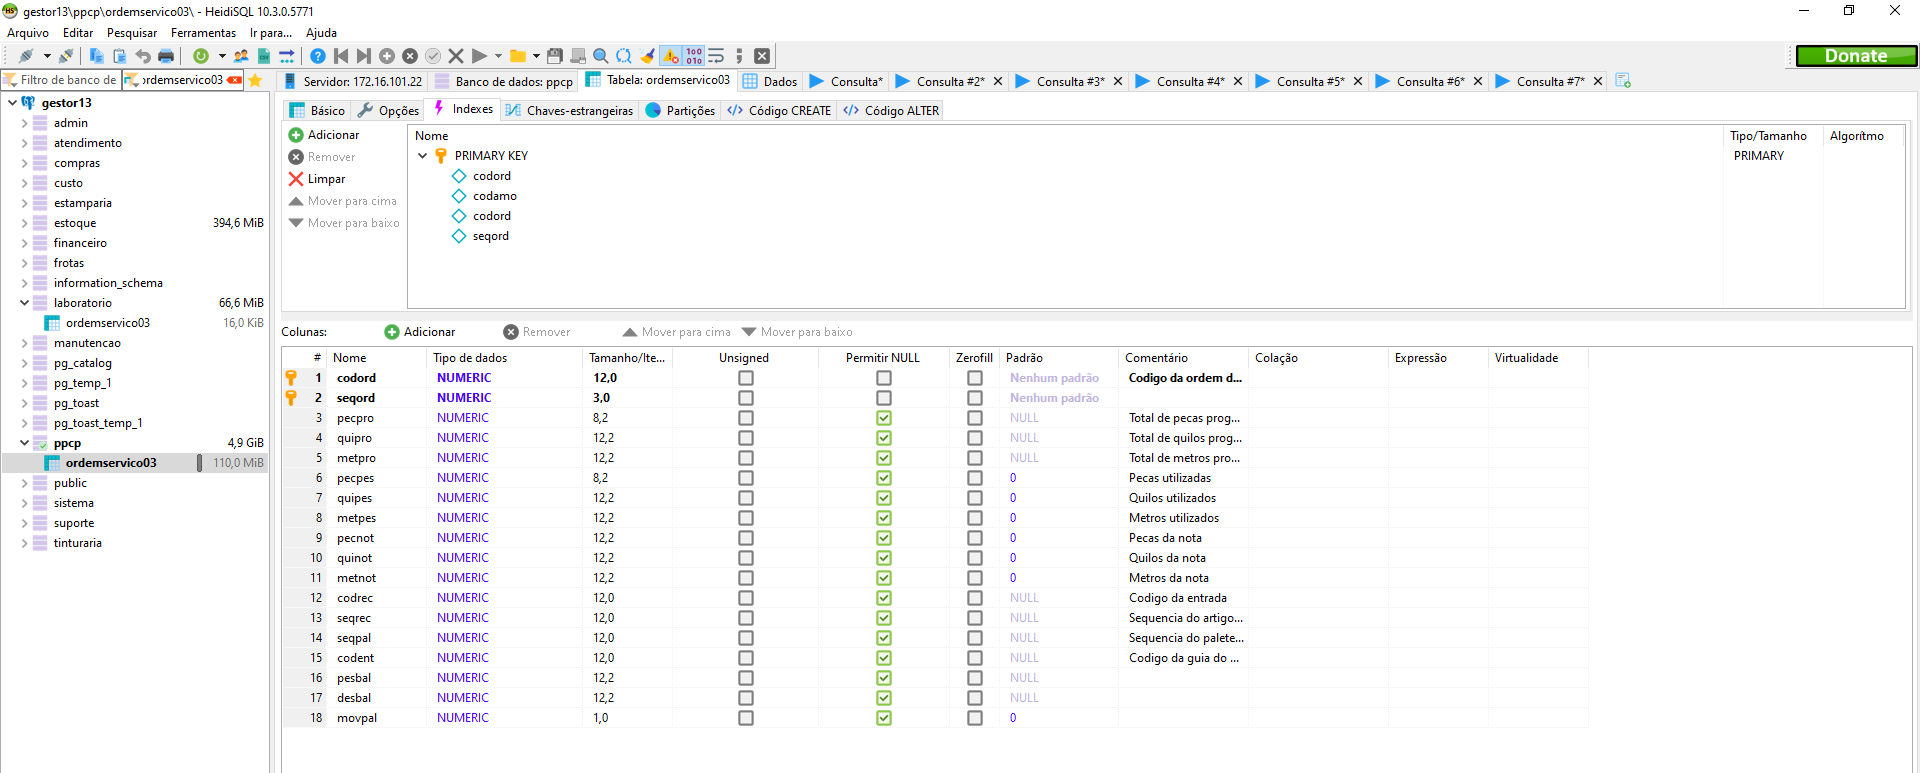The width and height of the screenshot is (1920, 773).
Task: Toggle Permitir NULL for pesbal
Action: tap(883, 678)
